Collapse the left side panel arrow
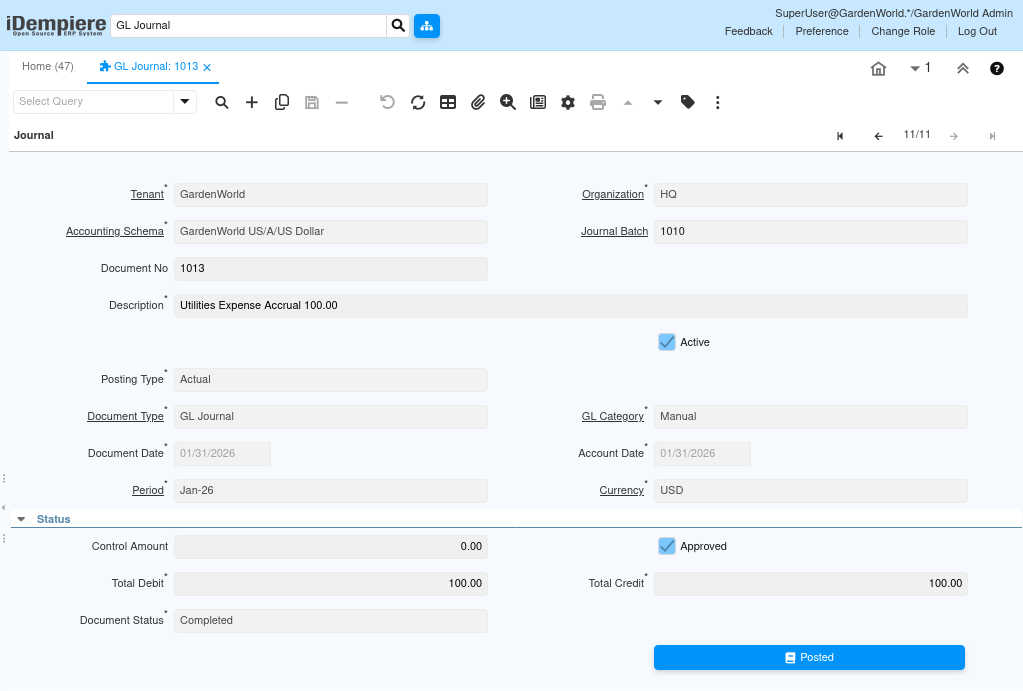 click(x=3, y=508)
